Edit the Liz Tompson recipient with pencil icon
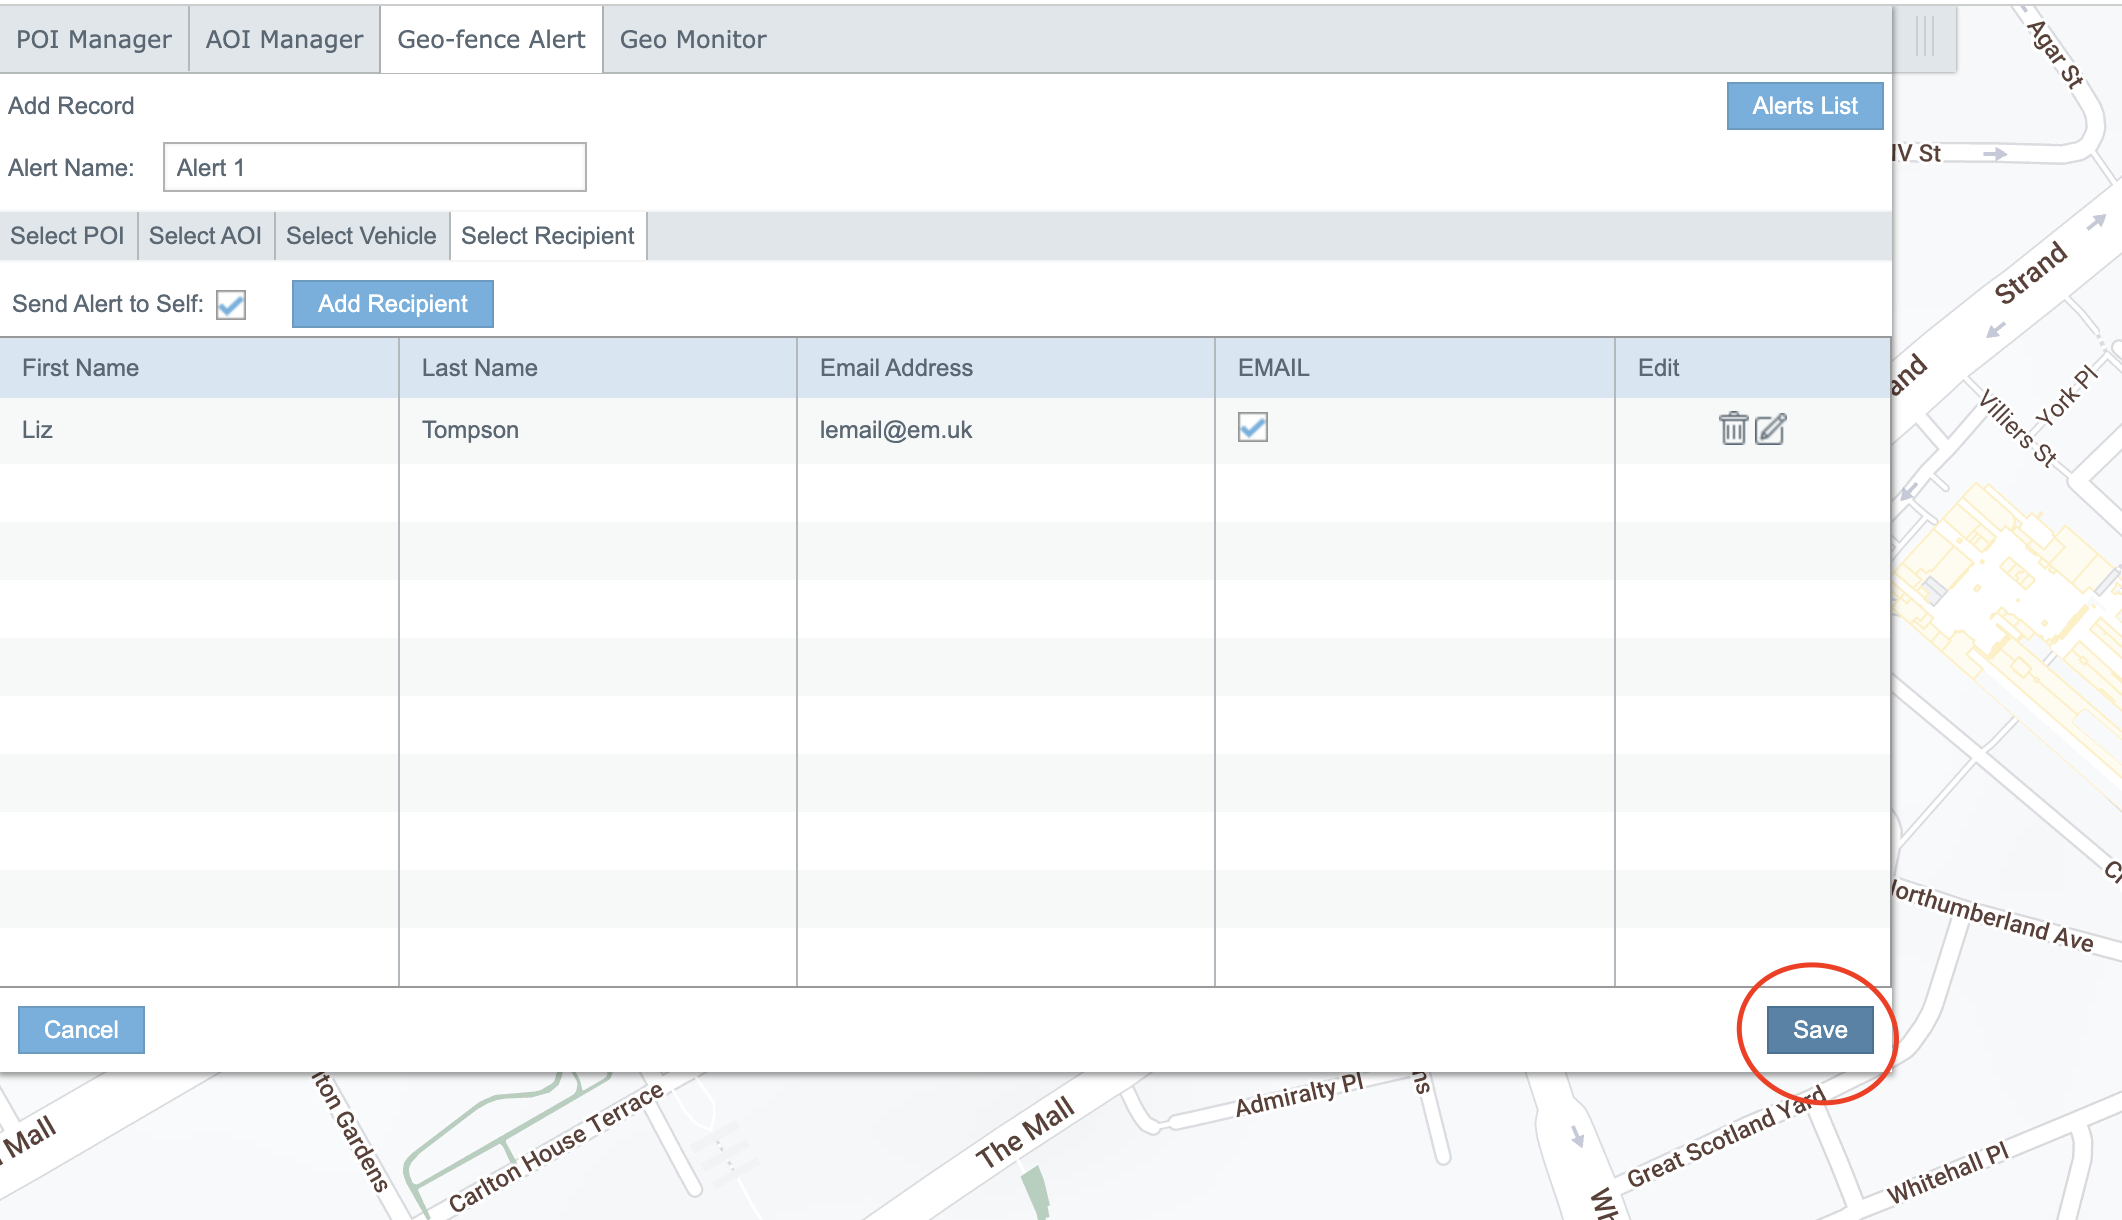Screen dimensions: 2122x1220 [x=1770, y=429]
